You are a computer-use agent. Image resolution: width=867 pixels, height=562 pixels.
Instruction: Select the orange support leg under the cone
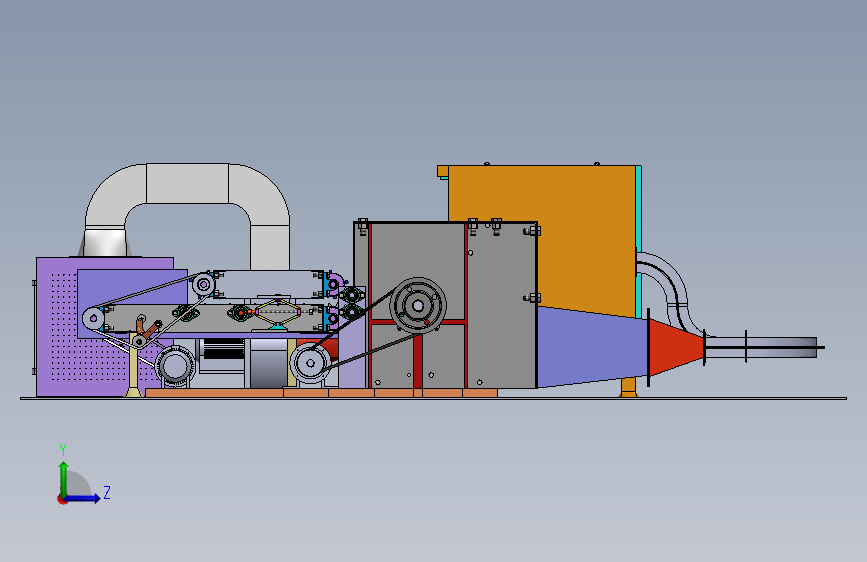tap(629, 387)
